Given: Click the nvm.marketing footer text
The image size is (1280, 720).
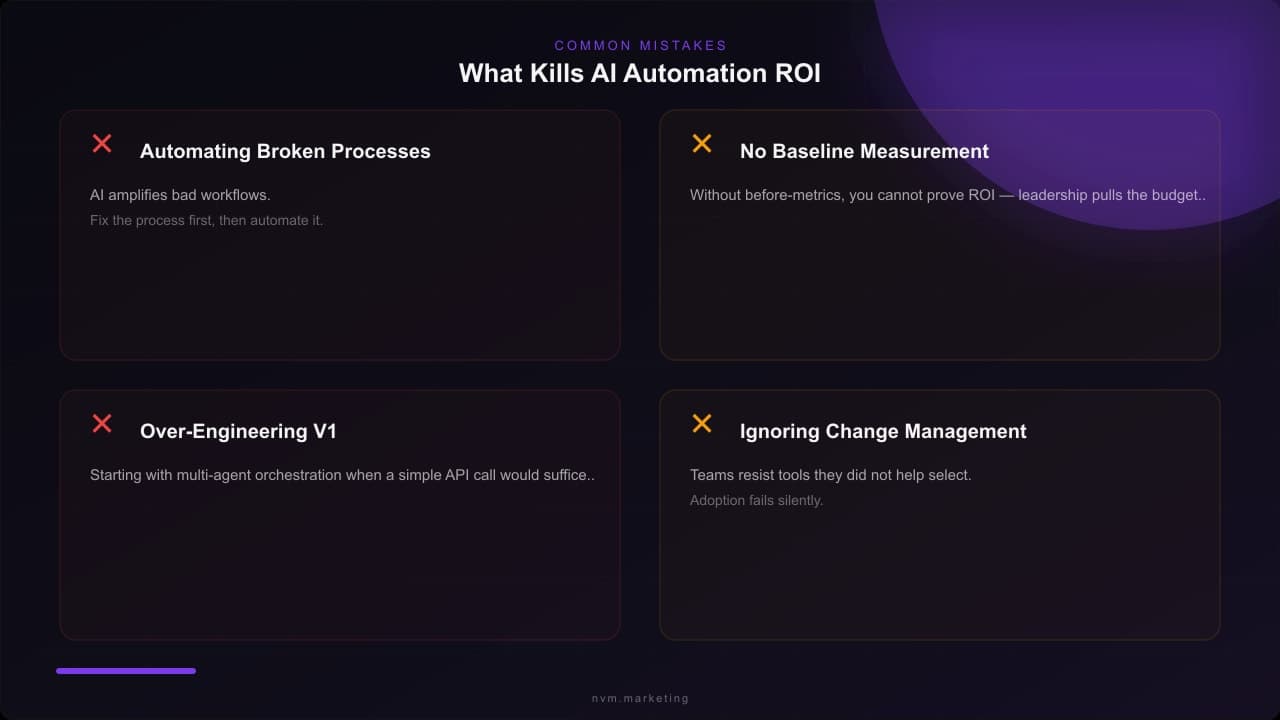Looking at the screenshot, I should [640, 698].
